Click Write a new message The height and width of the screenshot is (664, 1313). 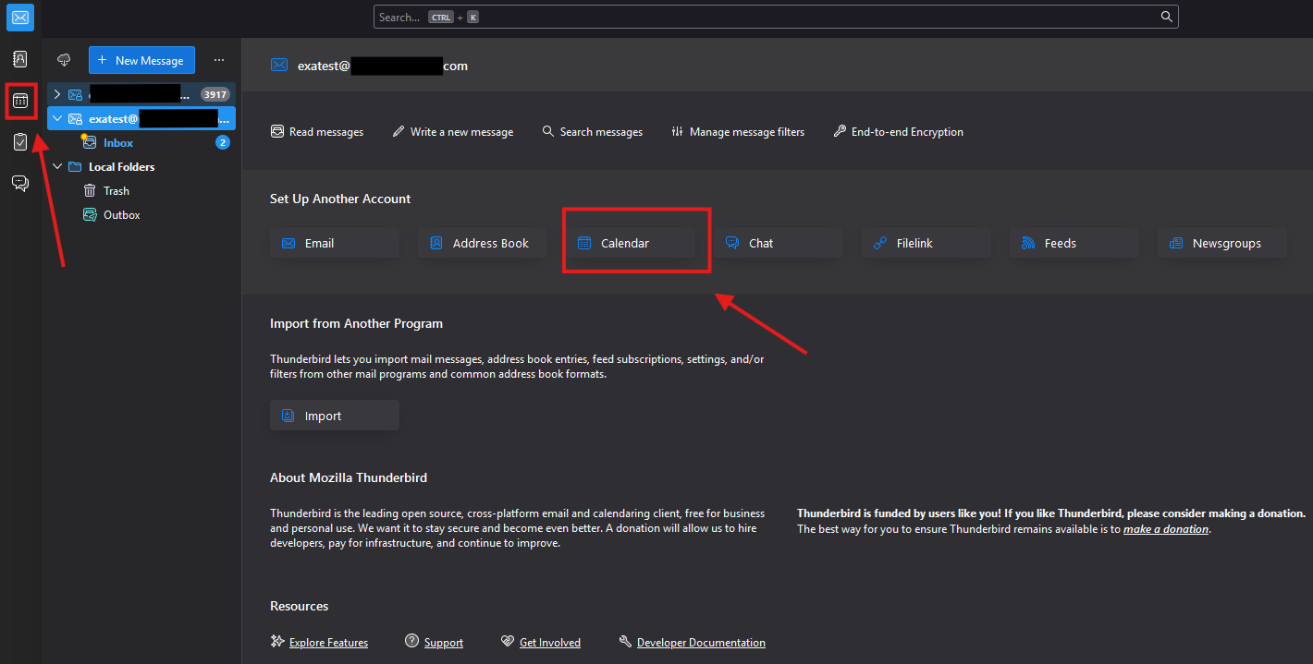[x=453, y=132]
